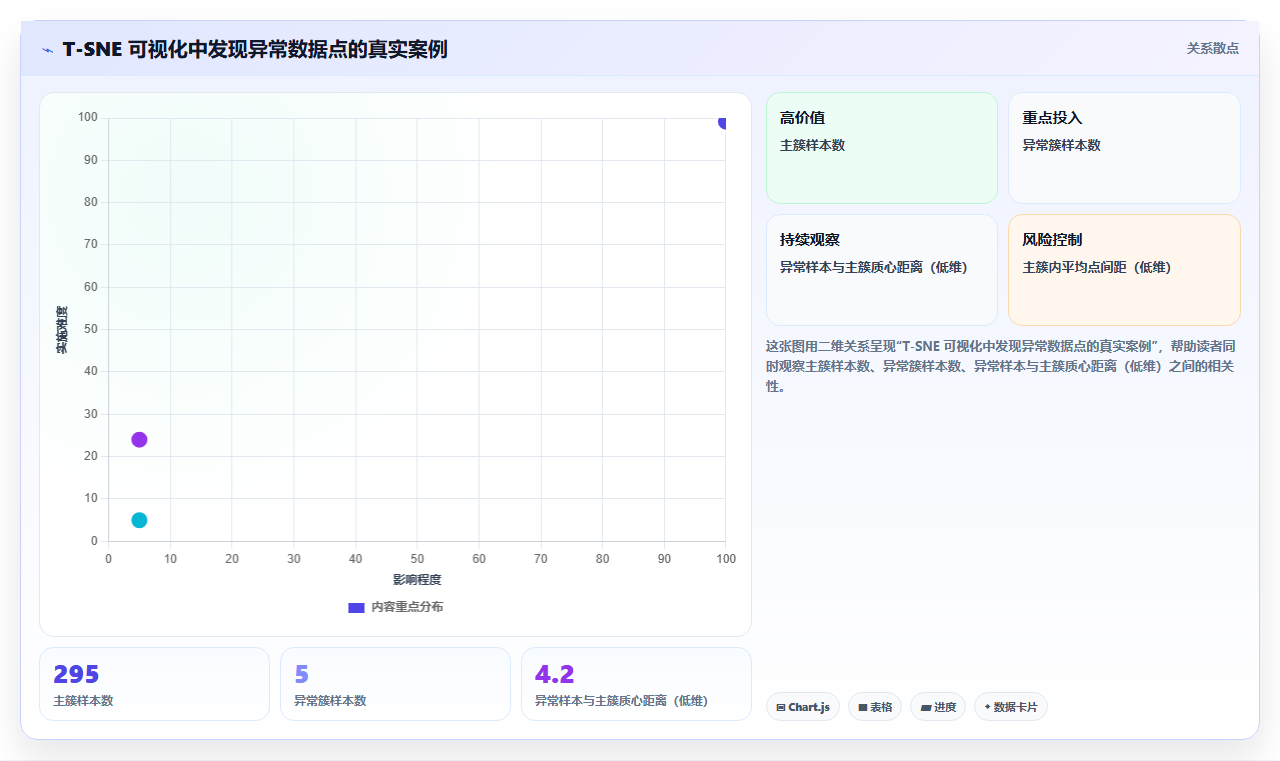The width and height of the screenshot is (1280, 761).
Task: Select the purple scatter point near 24
Action: pos(139,440)
